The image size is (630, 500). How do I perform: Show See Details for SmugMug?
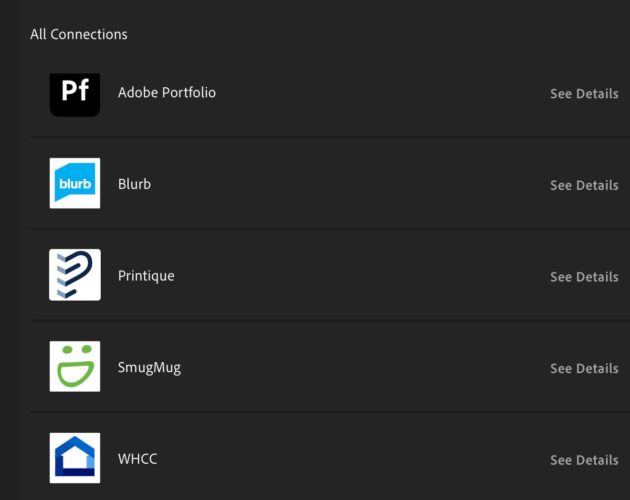[x=584, y=369]
